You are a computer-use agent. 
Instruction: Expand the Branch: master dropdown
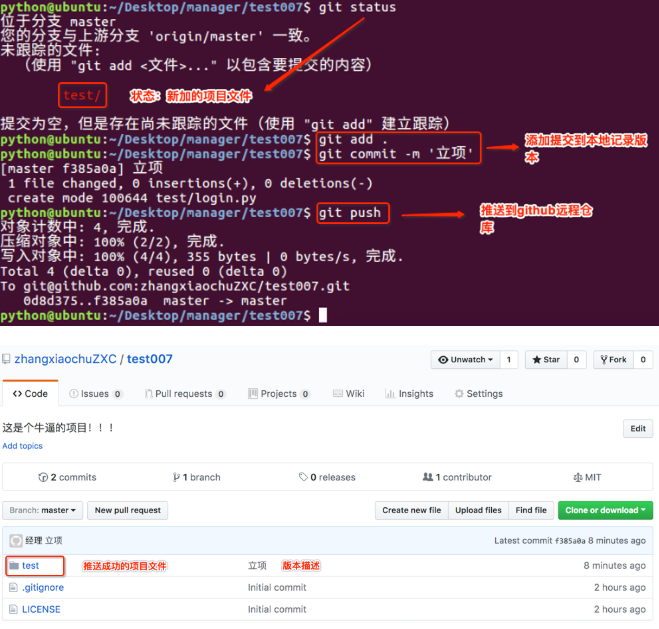pyautogui.click(x=42, y=511)
